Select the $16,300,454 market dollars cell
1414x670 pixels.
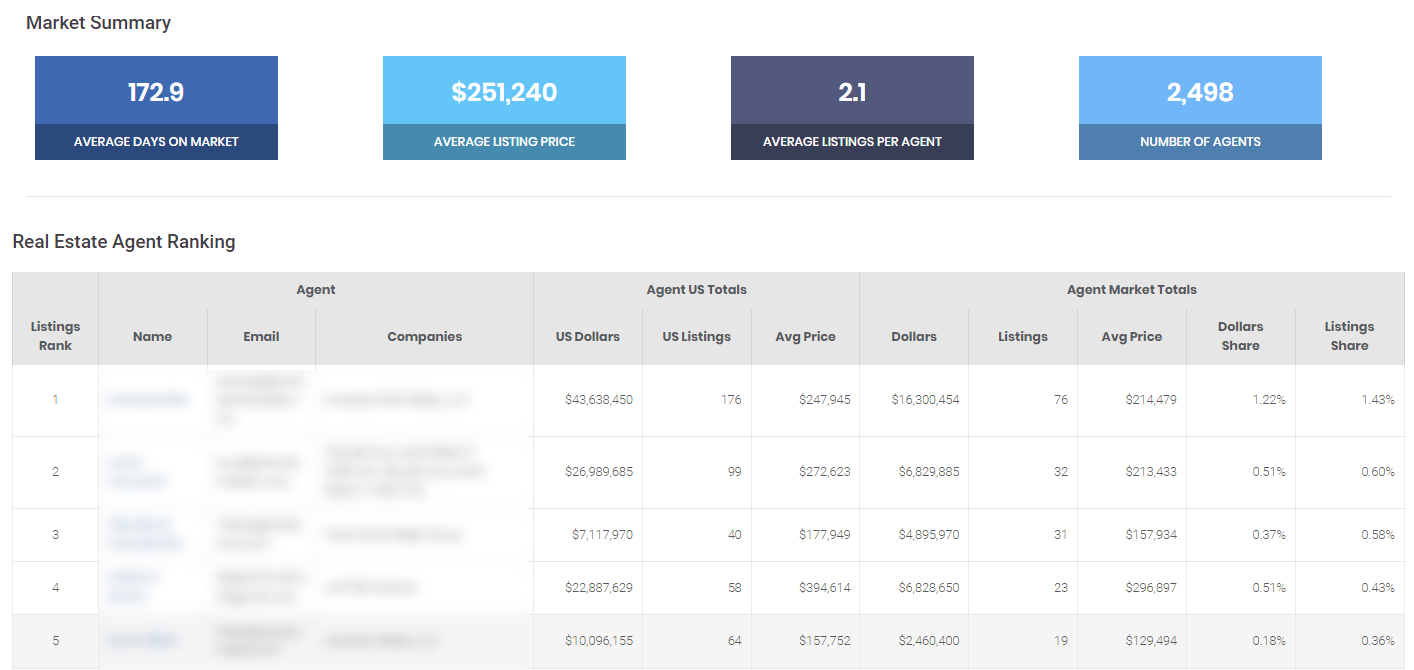(914, 400)
